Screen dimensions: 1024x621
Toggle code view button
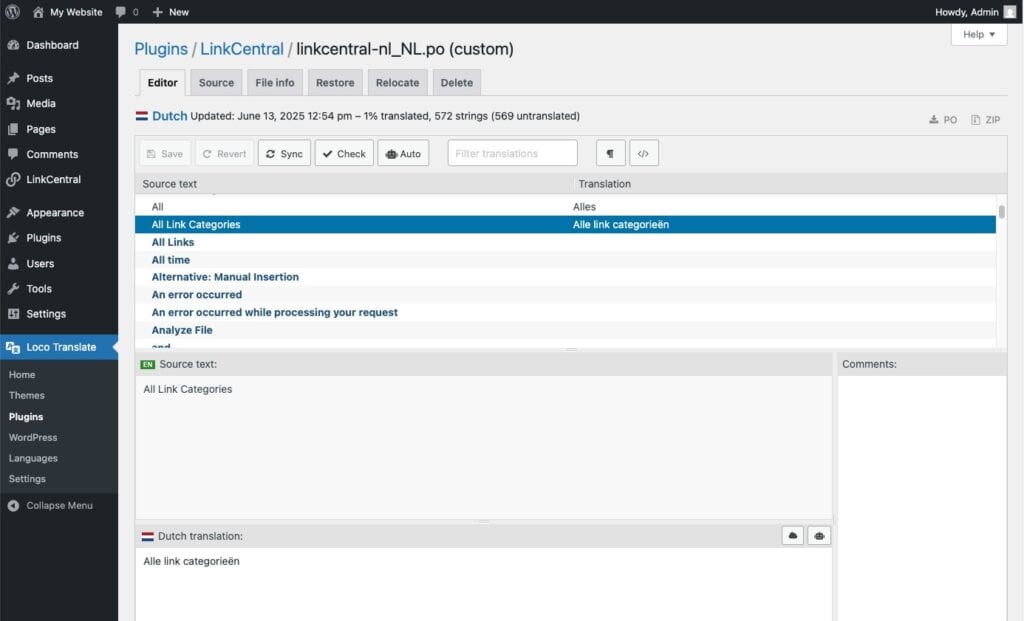click(x=644, y=153)
